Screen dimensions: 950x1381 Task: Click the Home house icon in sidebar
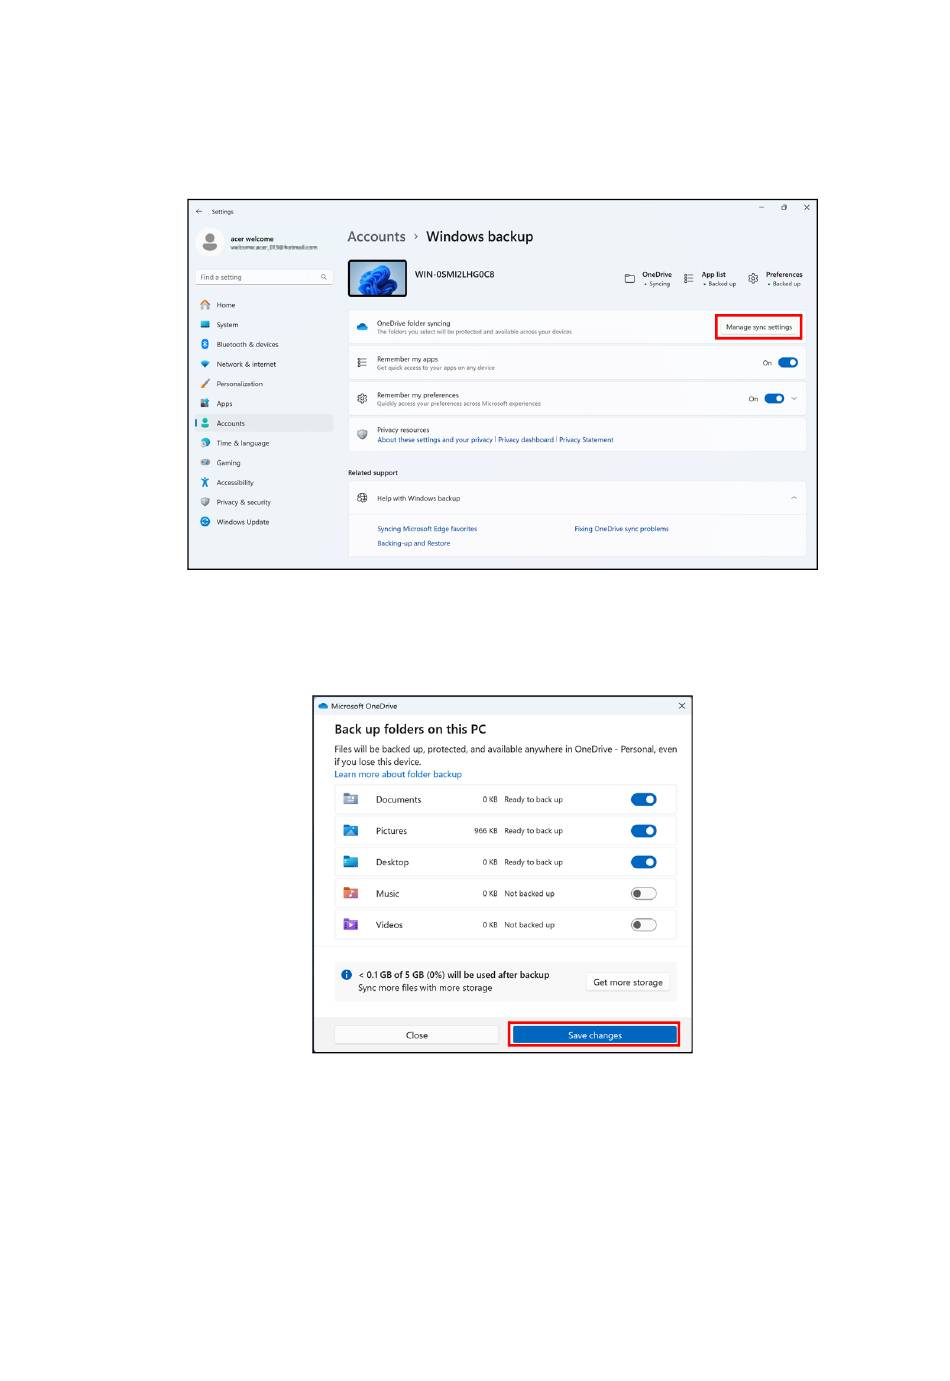tap(205, 305)
